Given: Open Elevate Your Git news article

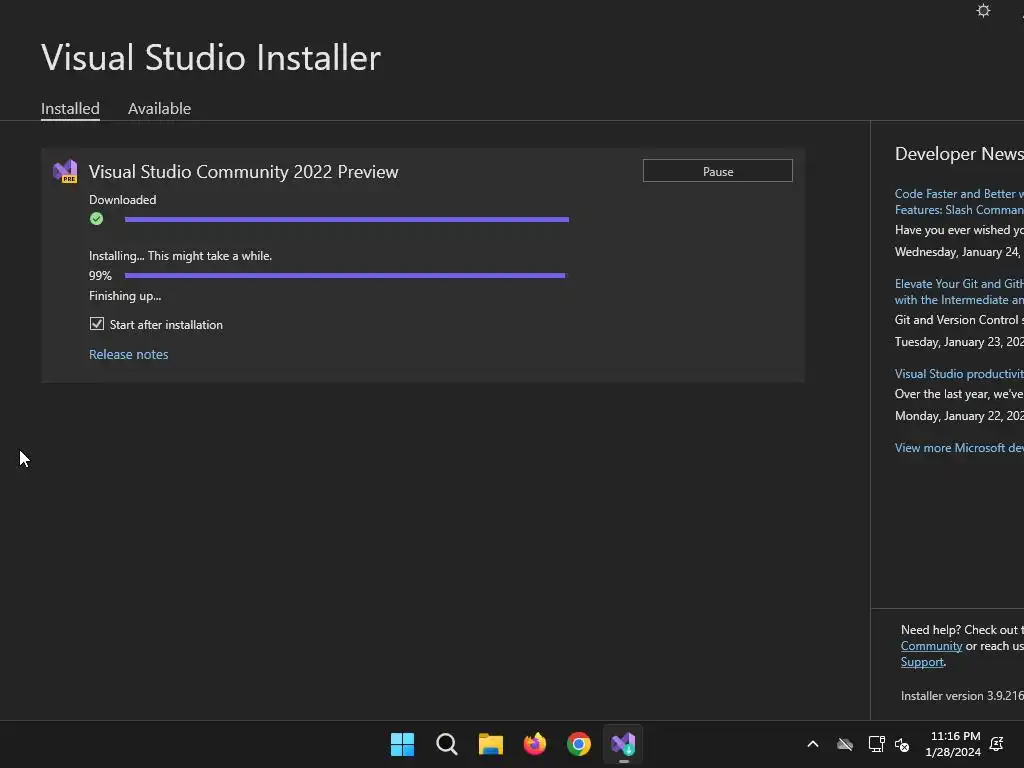Looking at the screenshot, I should pyautogui.click(x=959, y=292).
